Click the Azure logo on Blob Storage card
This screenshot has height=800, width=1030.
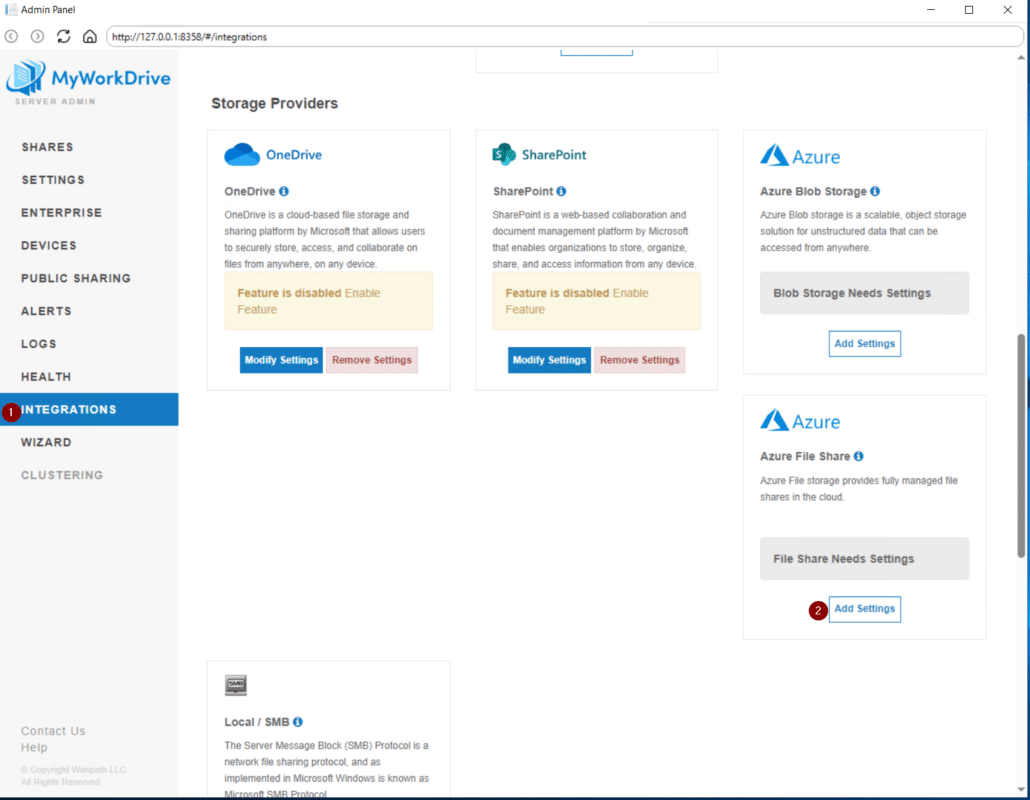pyautogui.click(x=800, y=156)
